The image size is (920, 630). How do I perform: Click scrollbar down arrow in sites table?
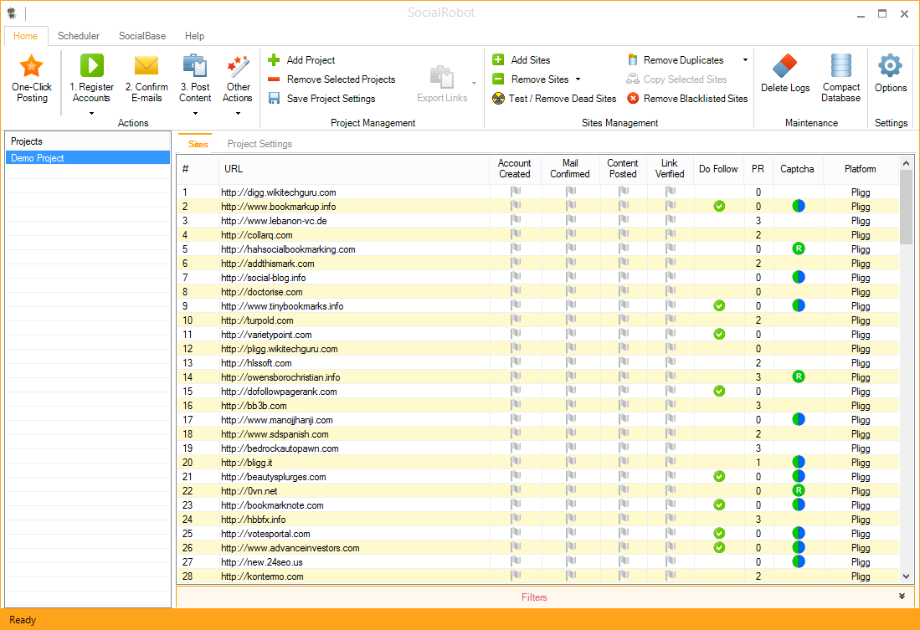[x=906, y=576]
